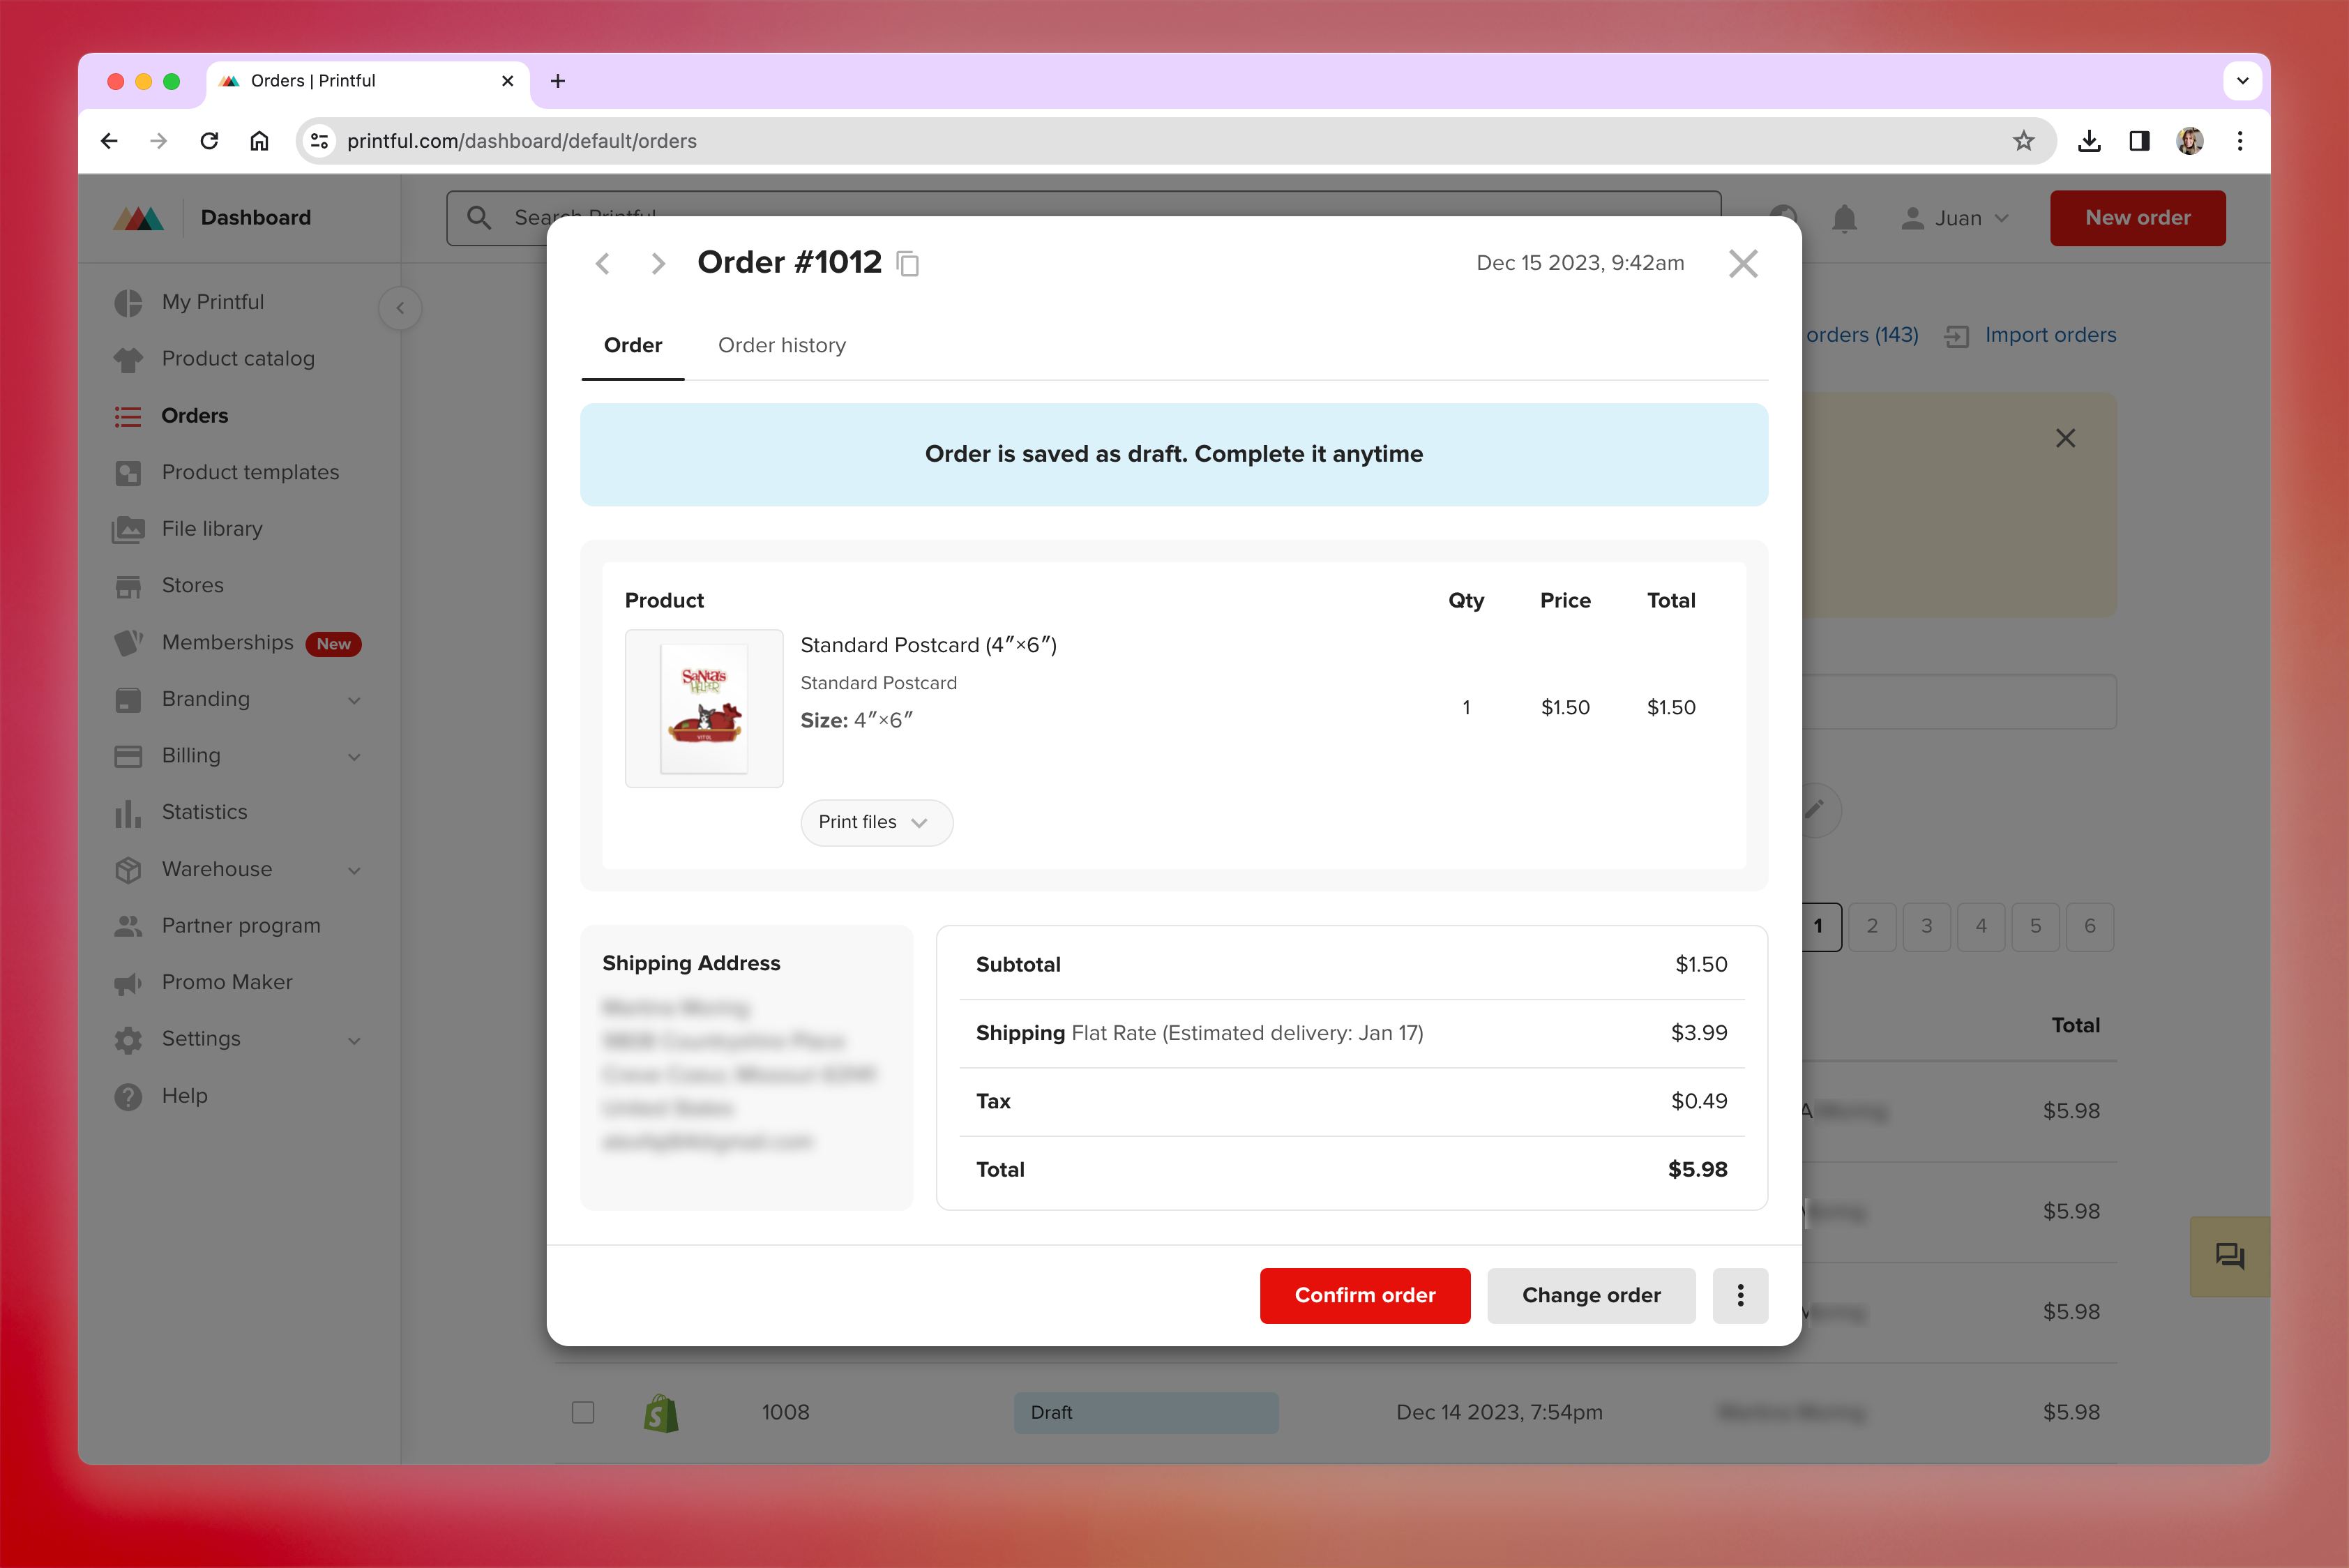Expand Branding submenu
This screenshot has height=1568, width=2349.
(x=354, y=700)
